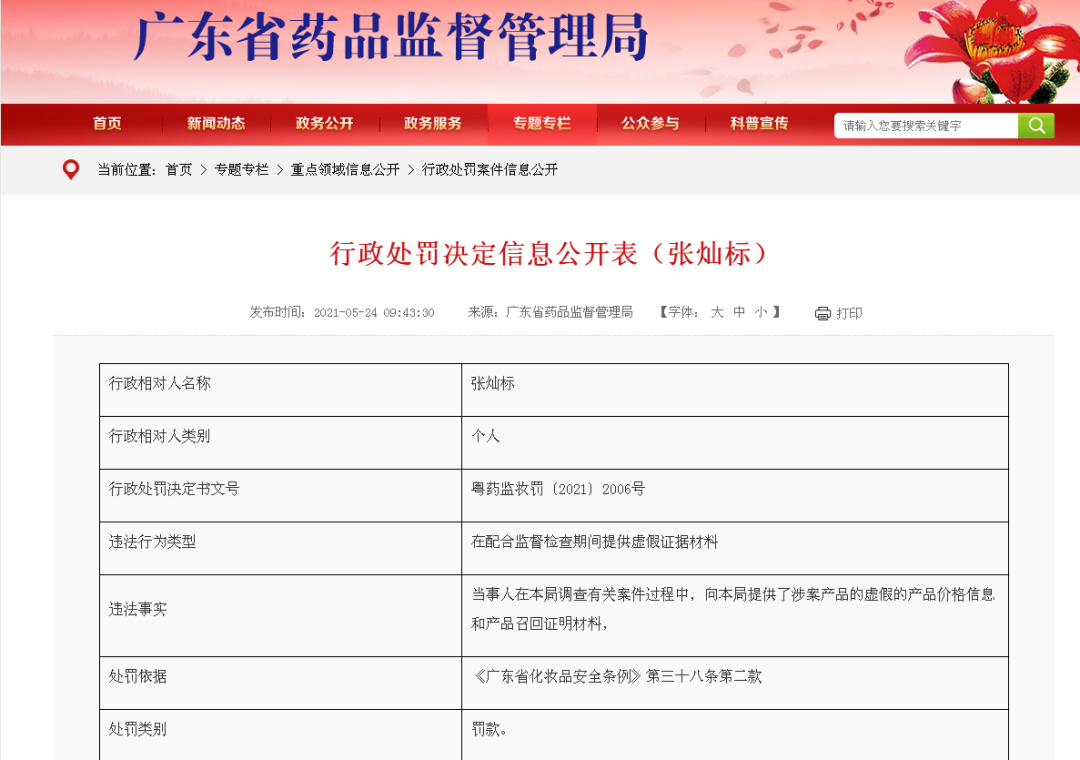
Task: Click the 打印 print link
Action: point(849,313)
